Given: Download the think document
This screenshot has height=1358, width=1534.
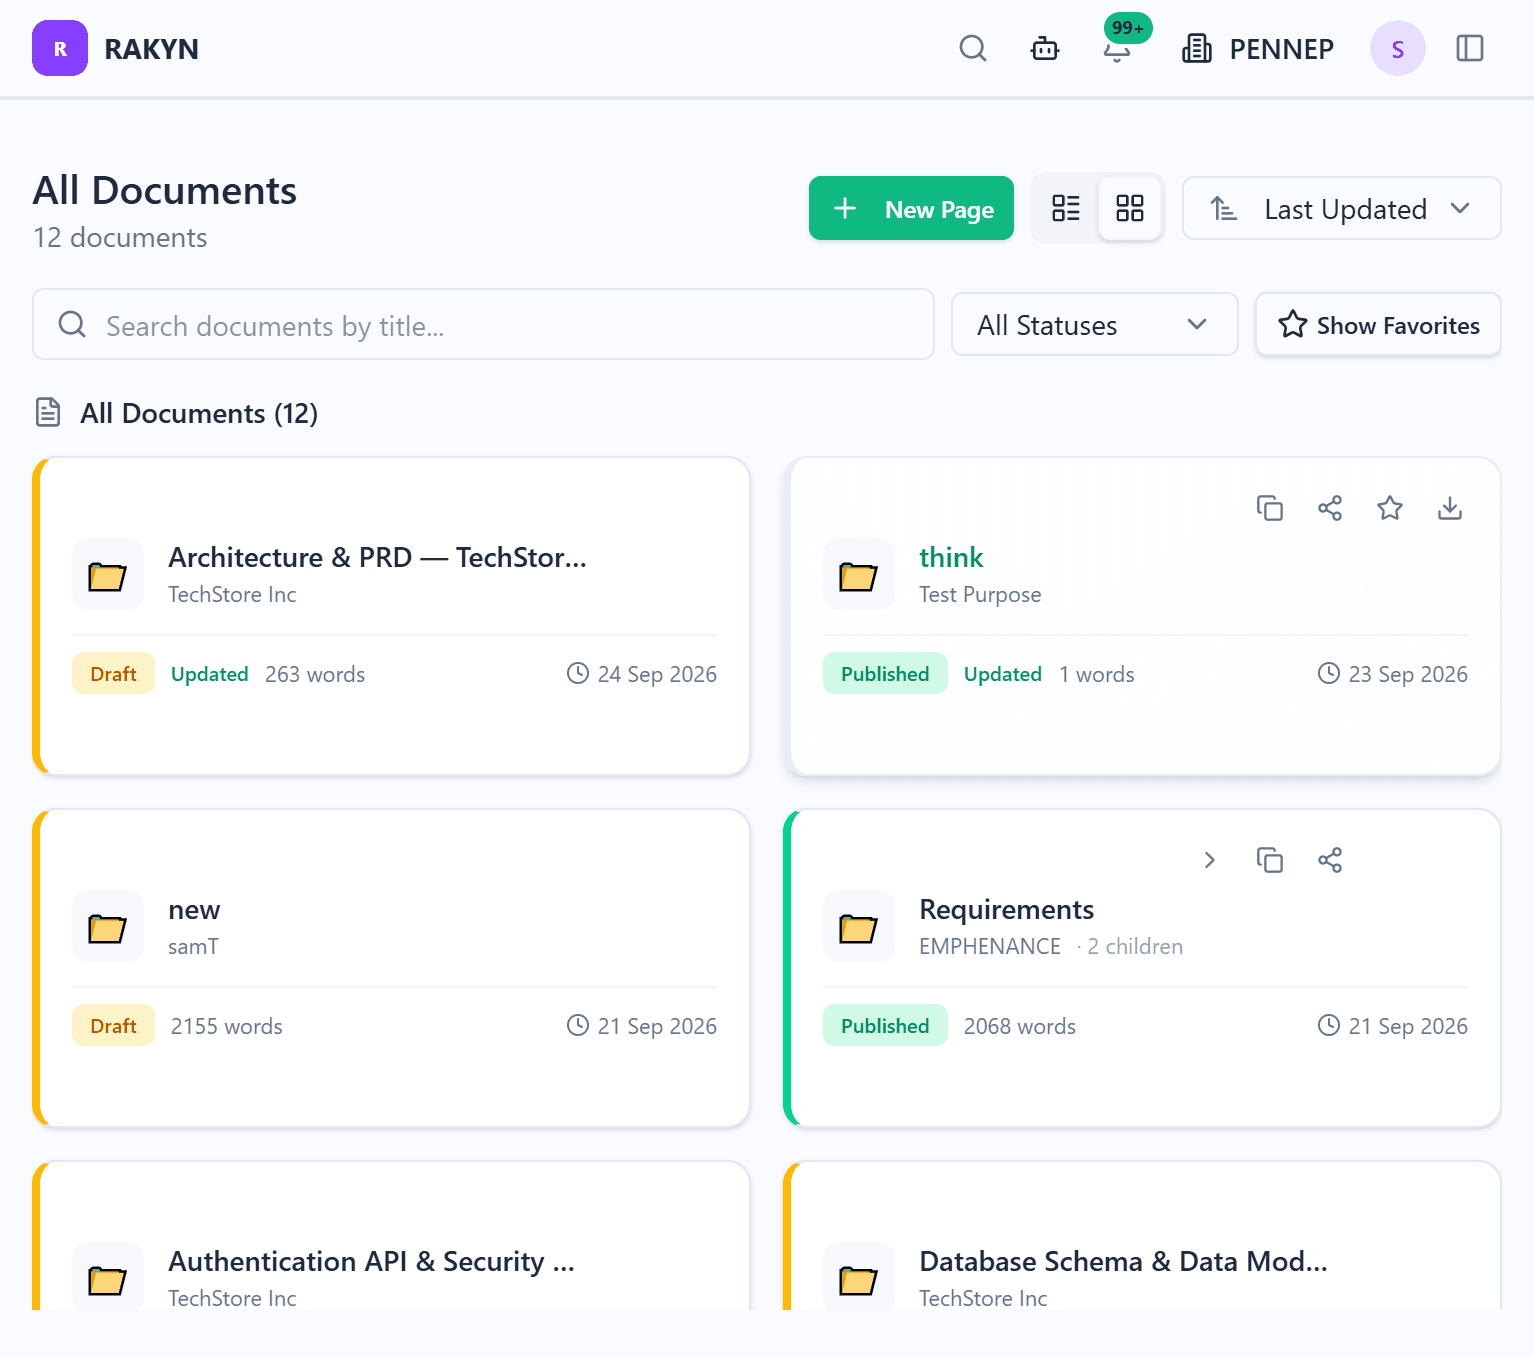Looking at the screenshot, I should (x=1450, y=508).
